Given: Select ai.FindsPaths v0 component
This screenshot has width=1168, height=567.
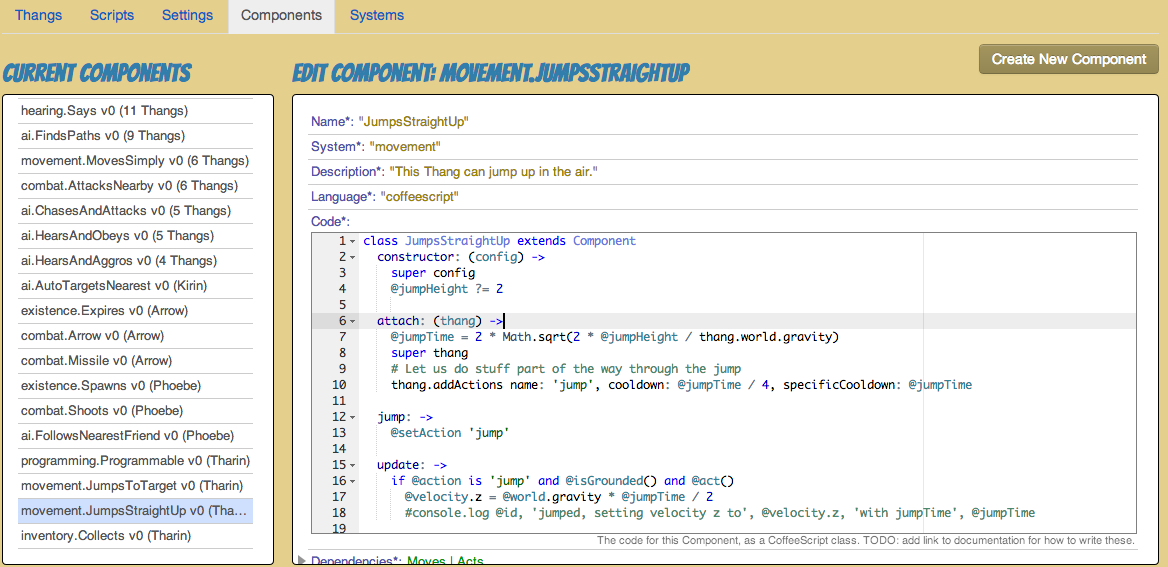Looking at the screenshot, I should coord(136,136).
